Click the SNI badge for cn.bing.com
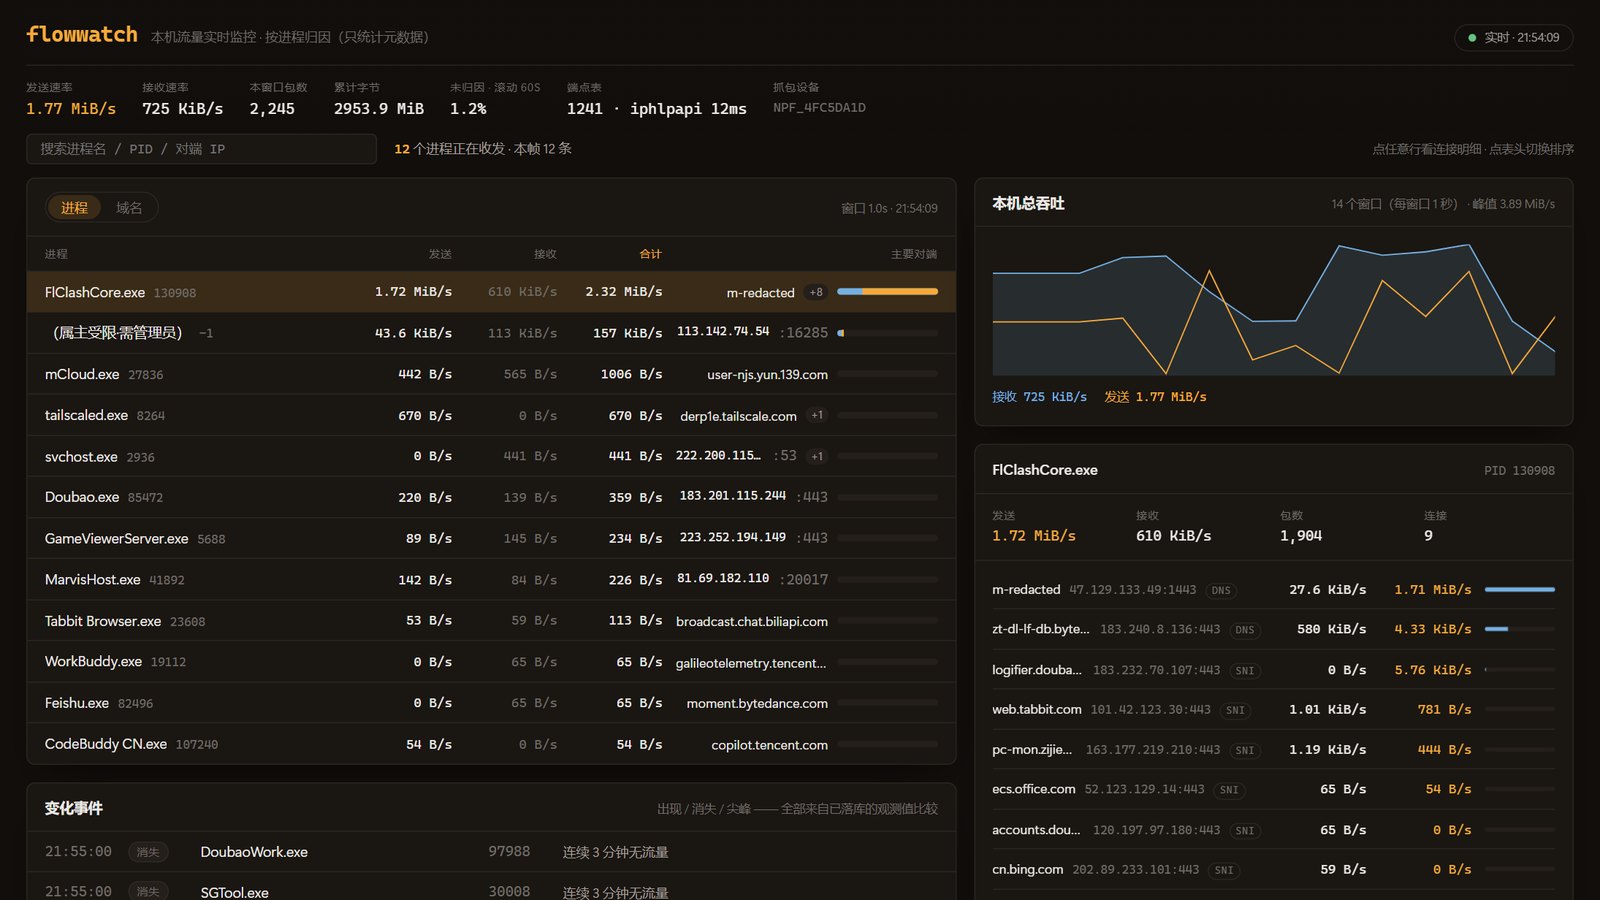Screen dimensions: 1600x900 click(x=1224, y=871)
